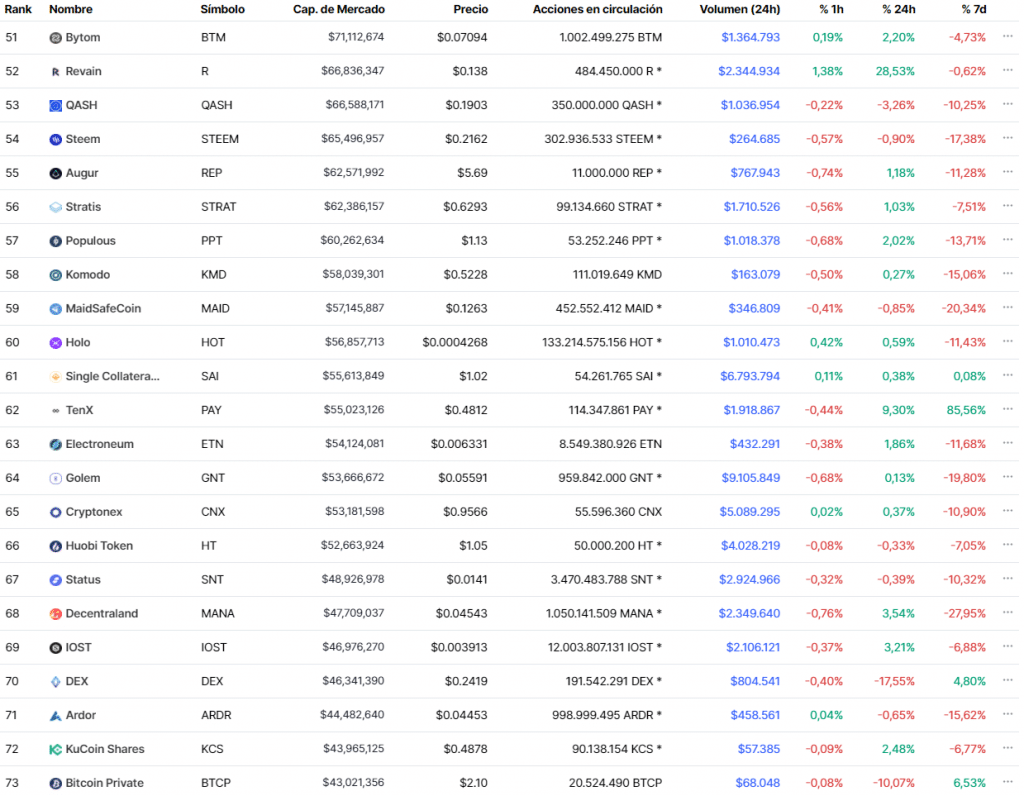This screenshot has width=1024, height=796.
Task: Click DEX 24h change -17,55%
Action: pyautogui.click(x=895, y=682)
